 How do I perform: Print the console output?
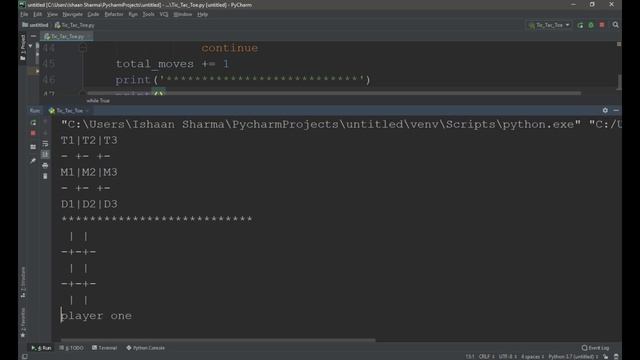pyautogui.click(x=45, y=165)
